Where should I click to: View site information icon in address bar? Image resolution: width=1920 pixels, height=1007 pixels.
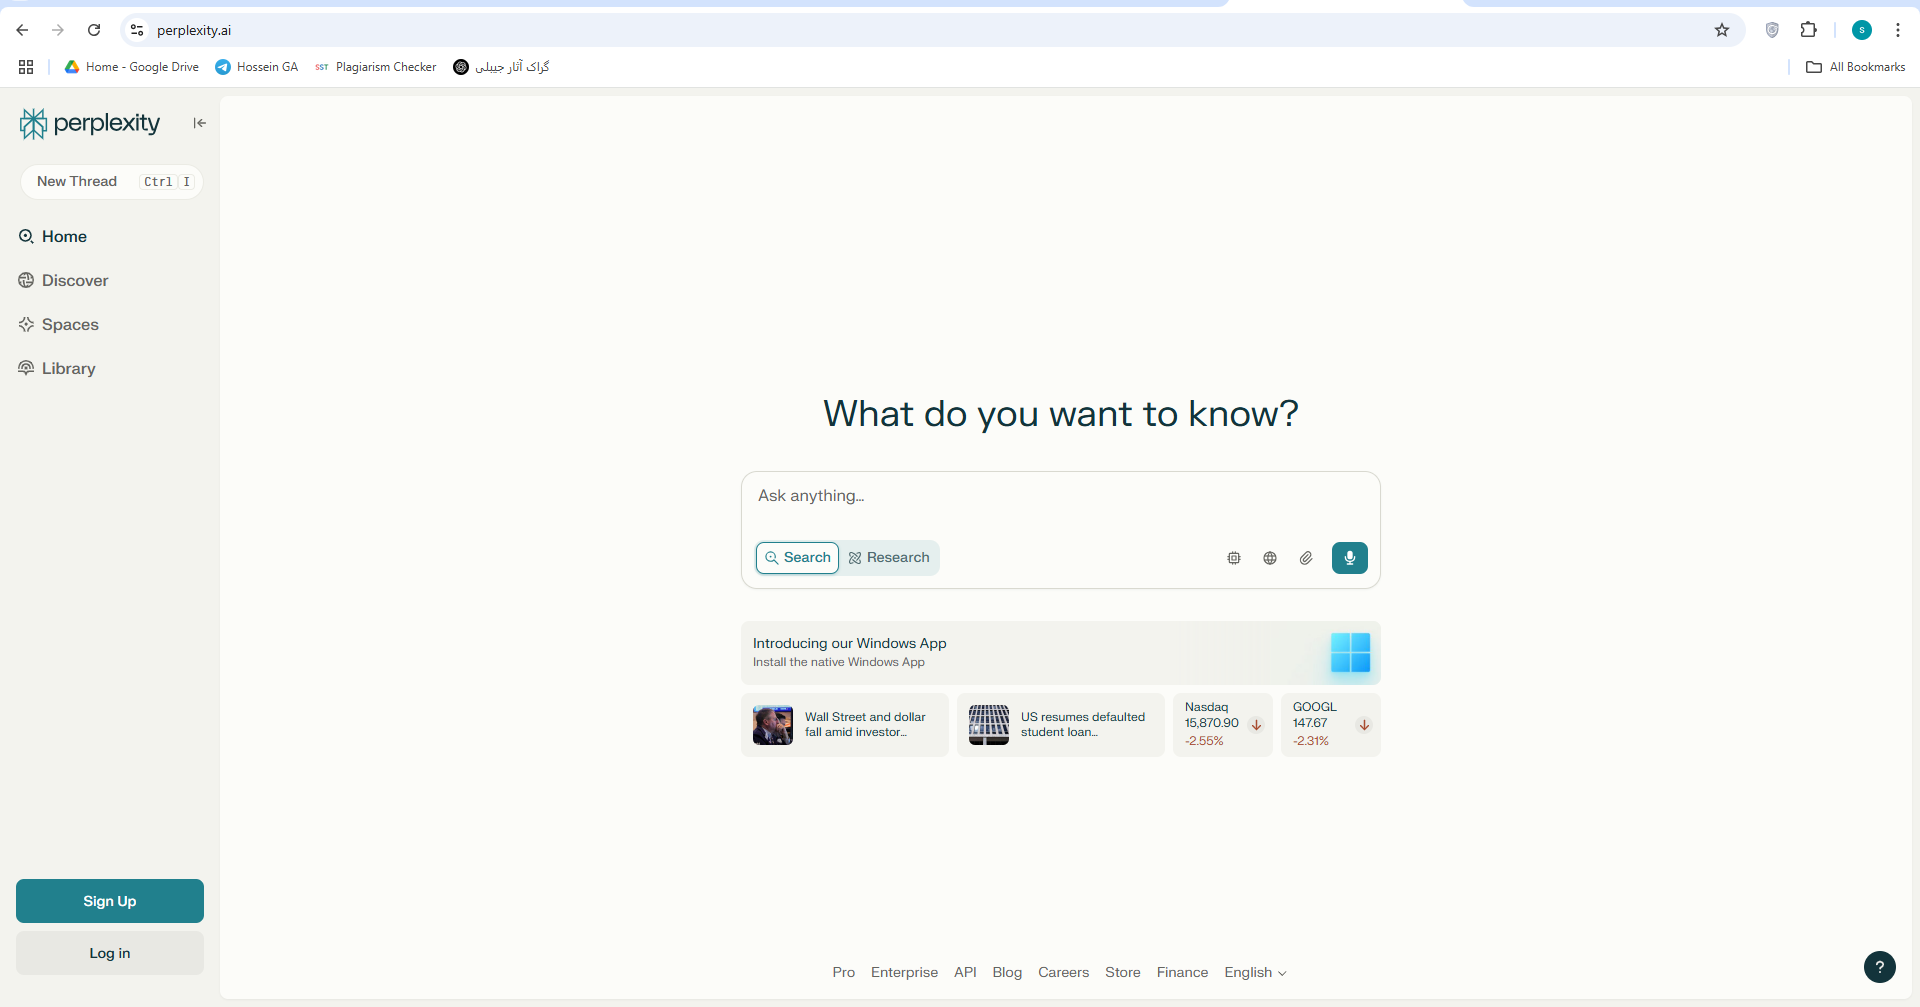pyautogui.click(x=137, y=30)
